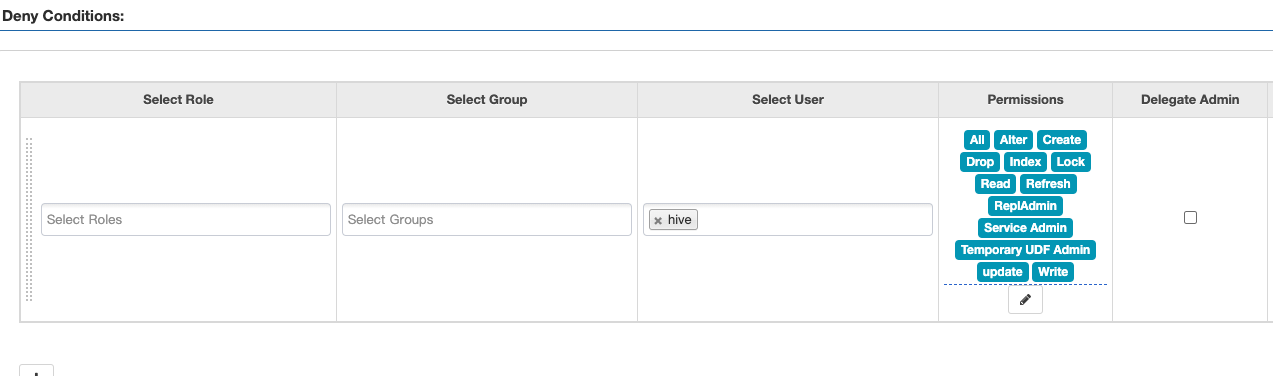Open the Select Roles dropdown field
This screenshot has height=376, width=1273.
[186, 220]
